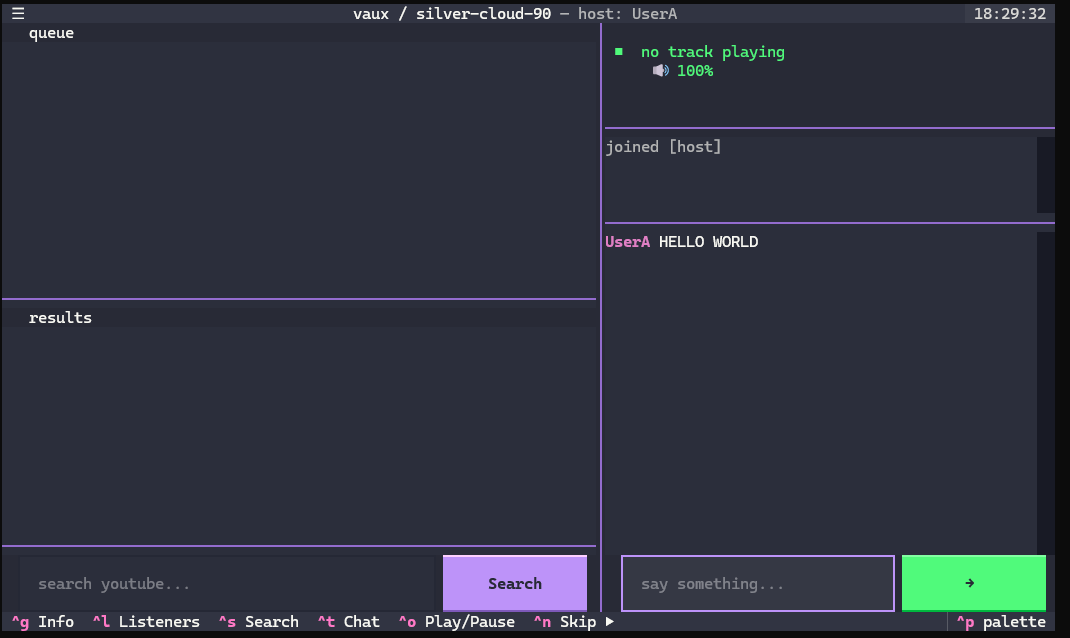Open the hamburger menu icon in header
The width and height of the screenshot is (1070, 638).
[x=18, y=14]
